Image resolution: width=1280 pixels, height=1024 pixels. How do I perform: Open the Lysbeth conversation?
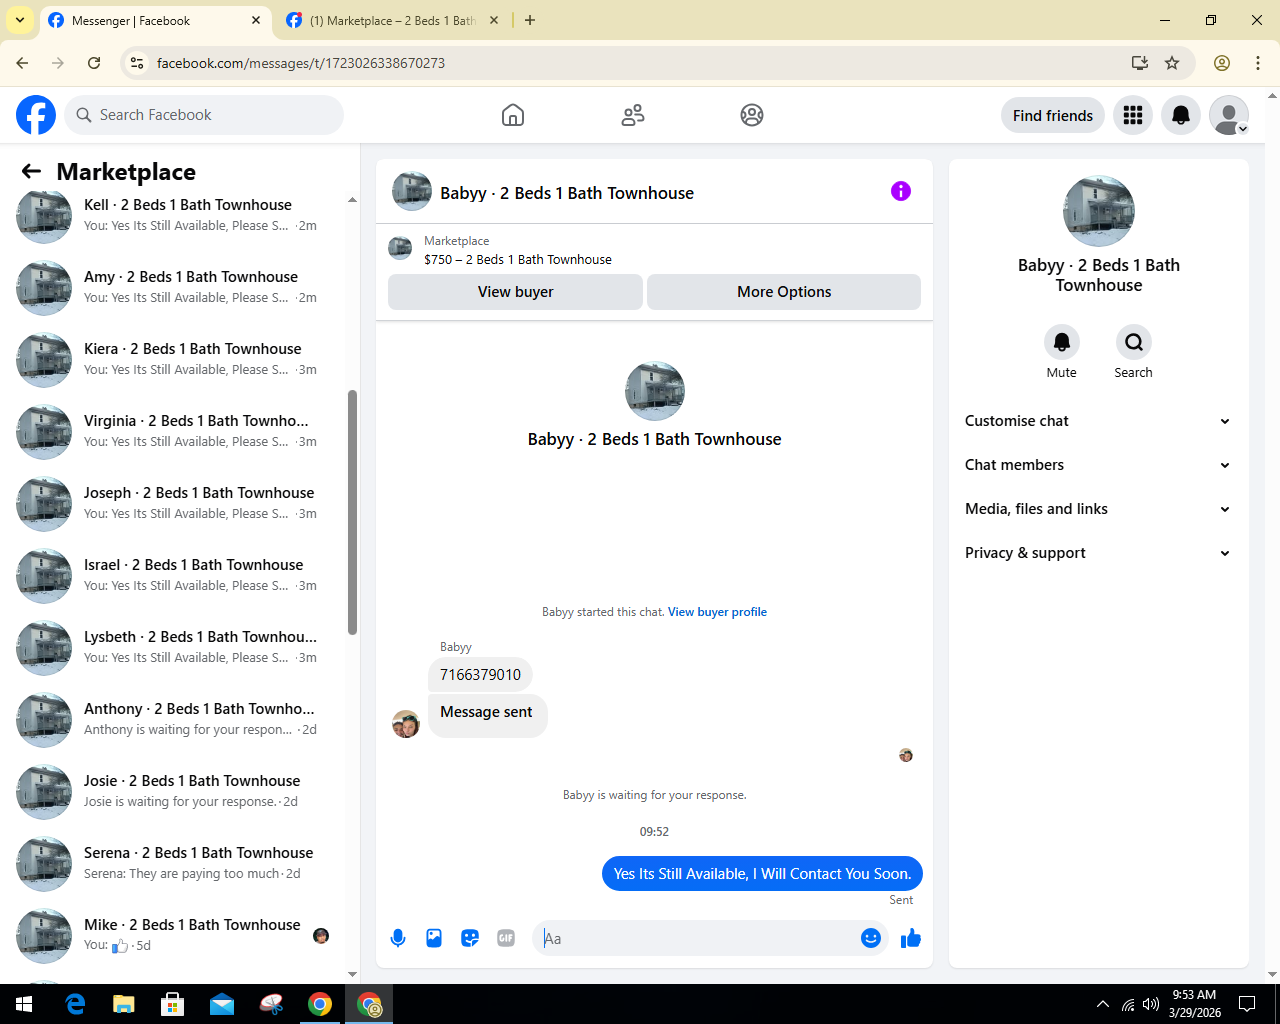click(x=175, y=647)
